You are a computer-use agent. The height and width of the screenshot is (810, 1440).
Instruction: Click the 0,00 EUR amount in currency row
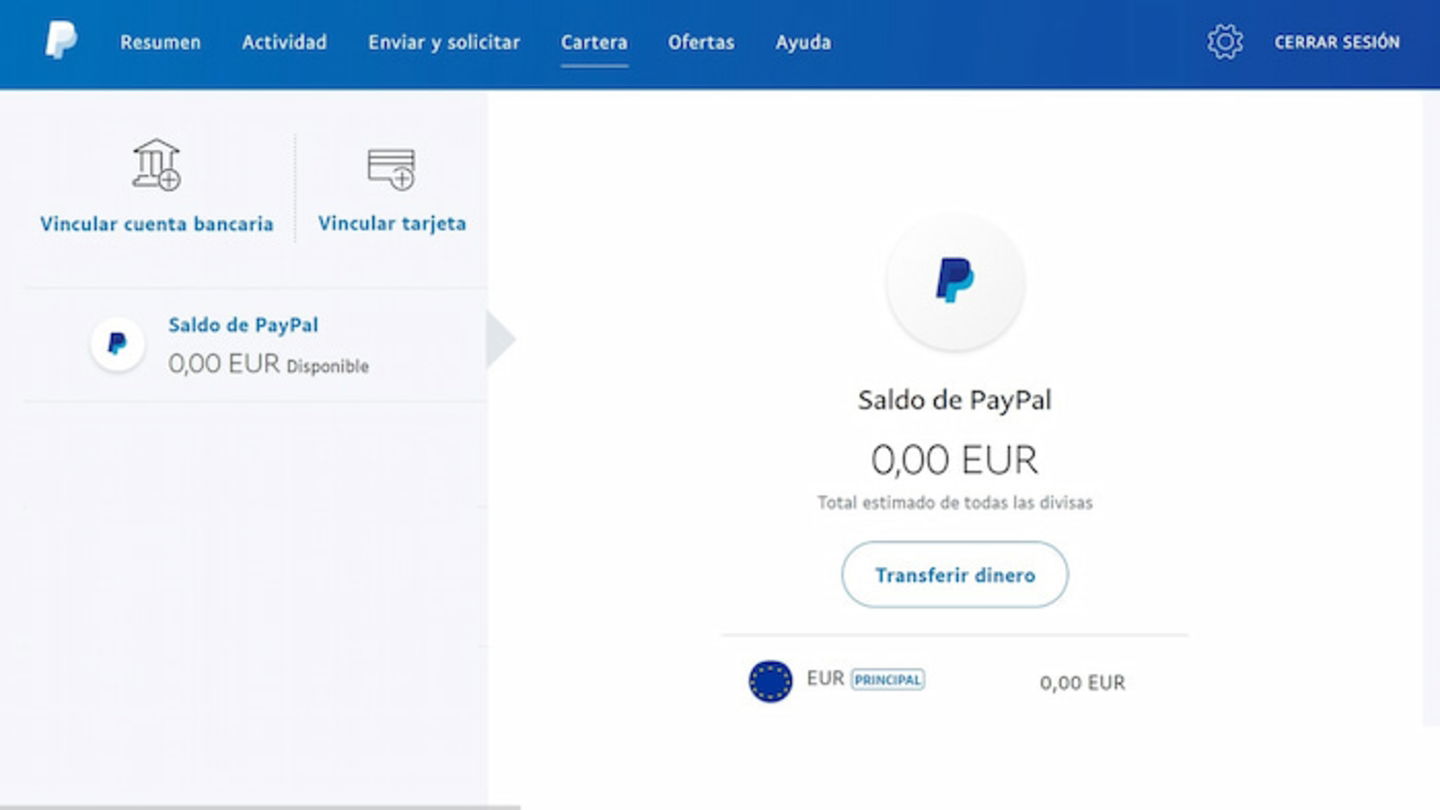tap(1082, 683)
